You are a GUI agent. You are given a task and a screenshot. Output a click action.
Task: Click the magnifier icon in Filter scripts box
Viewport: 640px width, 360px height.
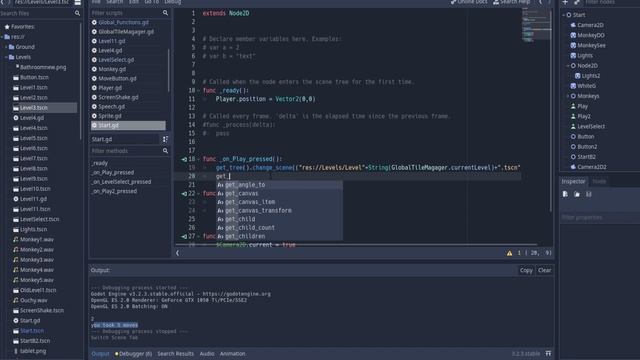tap(165, 13)
